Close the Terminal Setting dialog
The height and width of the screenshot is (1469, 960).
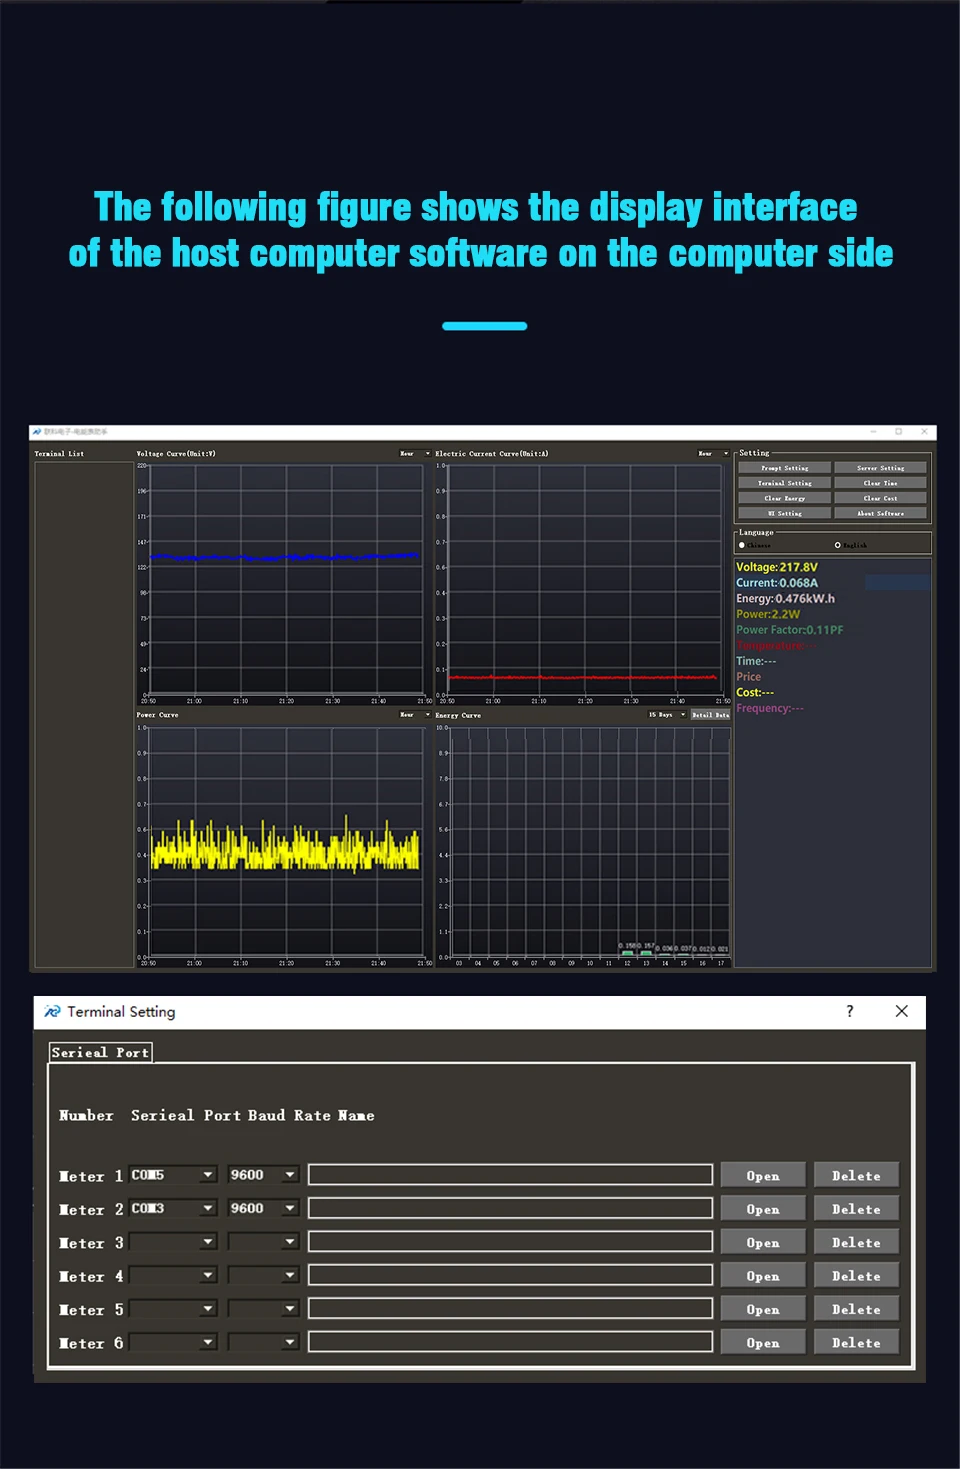(901, 1011)
